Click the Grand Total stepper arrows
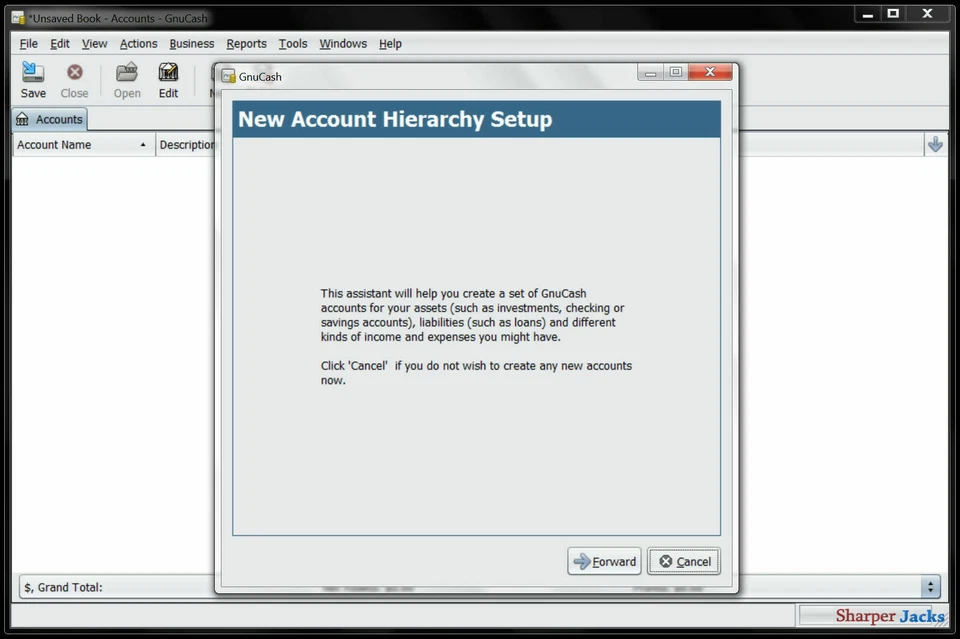960x639 pixels. (930, 587)
